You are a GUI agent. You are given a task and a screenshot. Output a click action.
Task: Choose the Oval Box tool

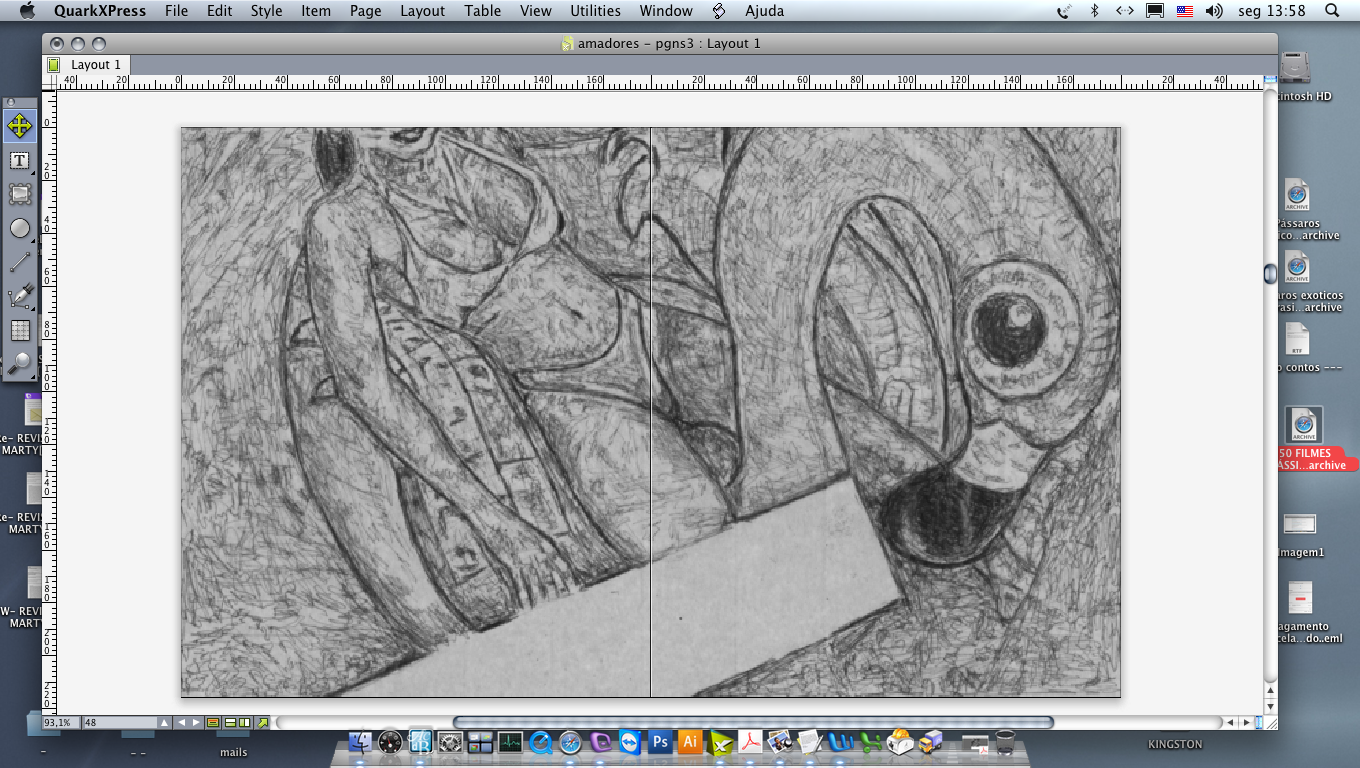point(20,229)
